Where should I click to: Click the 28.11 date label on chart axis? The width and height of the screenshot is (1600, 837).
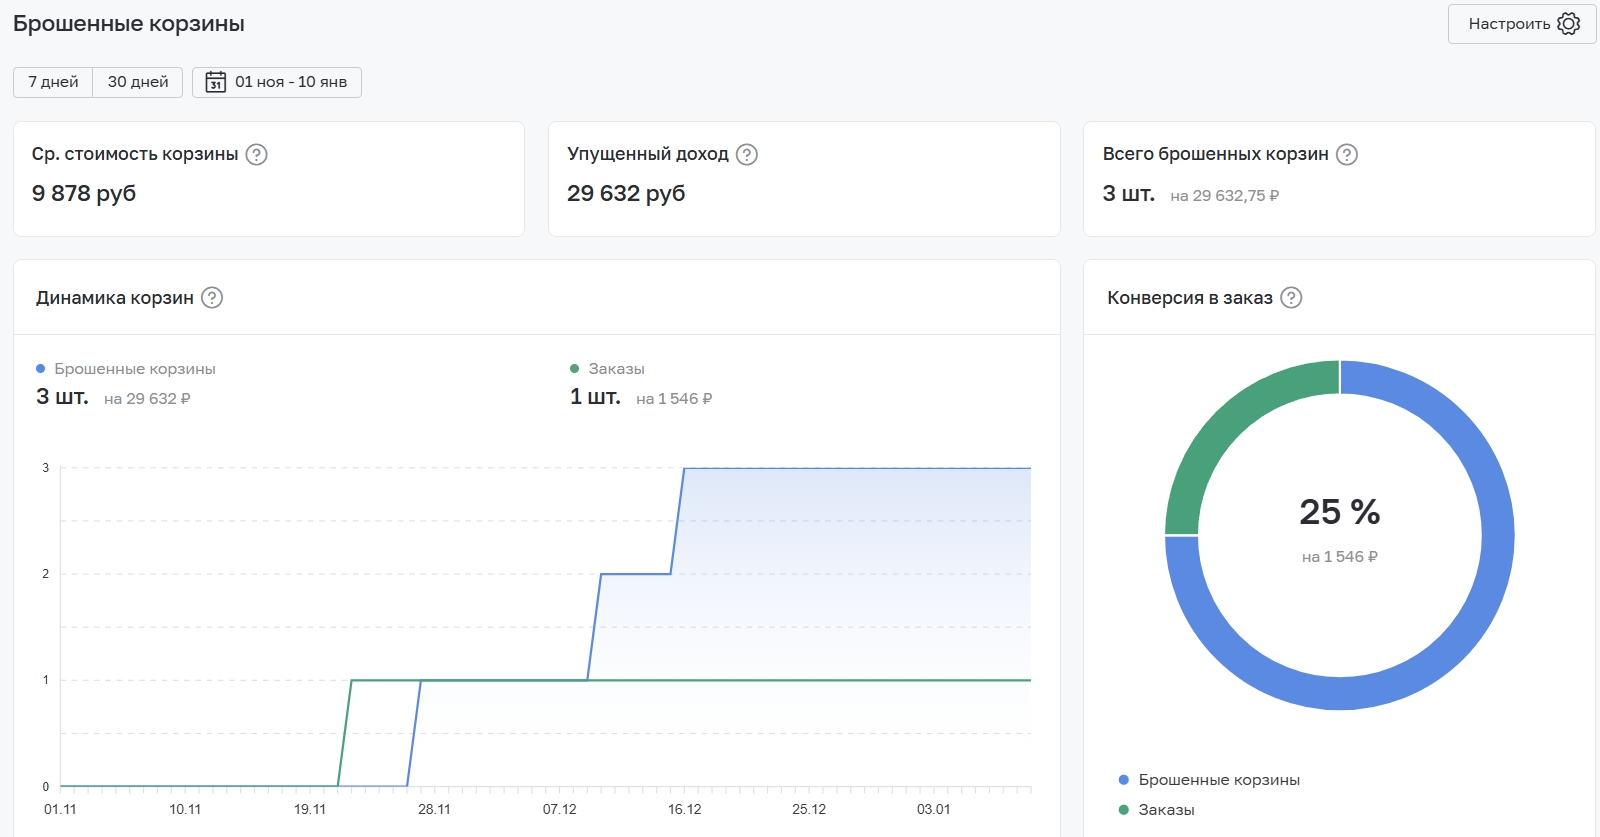coord(434,809)
